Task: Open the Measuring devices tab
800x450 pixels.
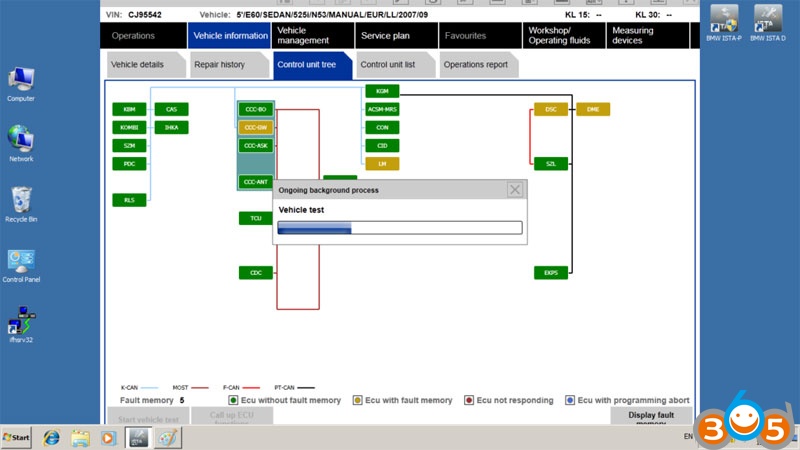Action: point(647,36)
